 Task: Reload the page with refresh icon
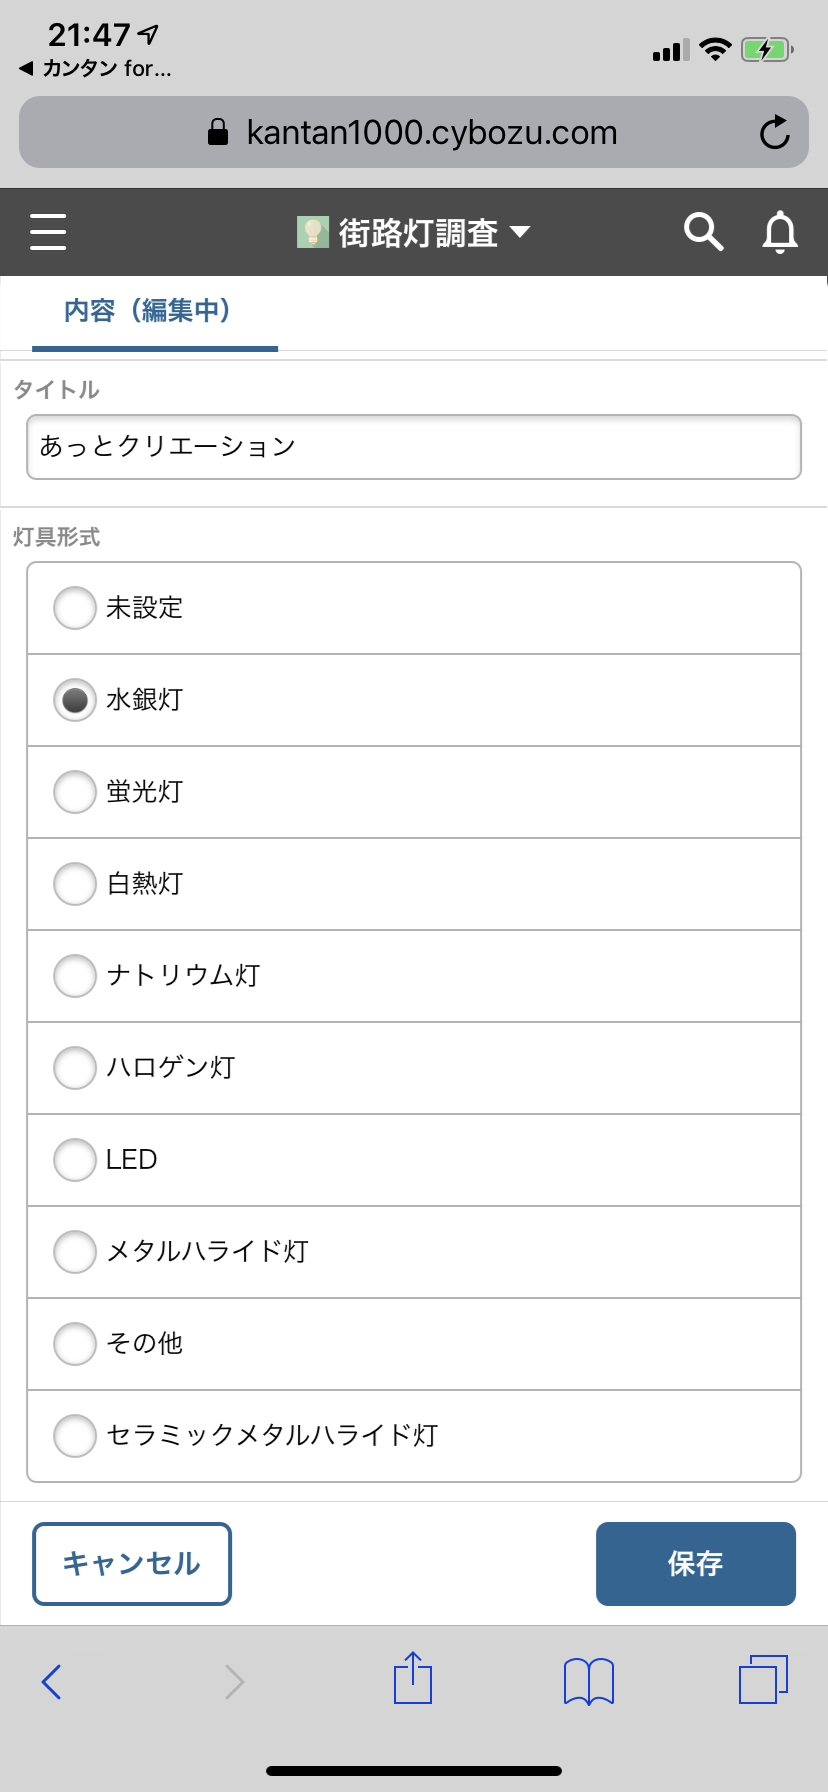(774, 132)
